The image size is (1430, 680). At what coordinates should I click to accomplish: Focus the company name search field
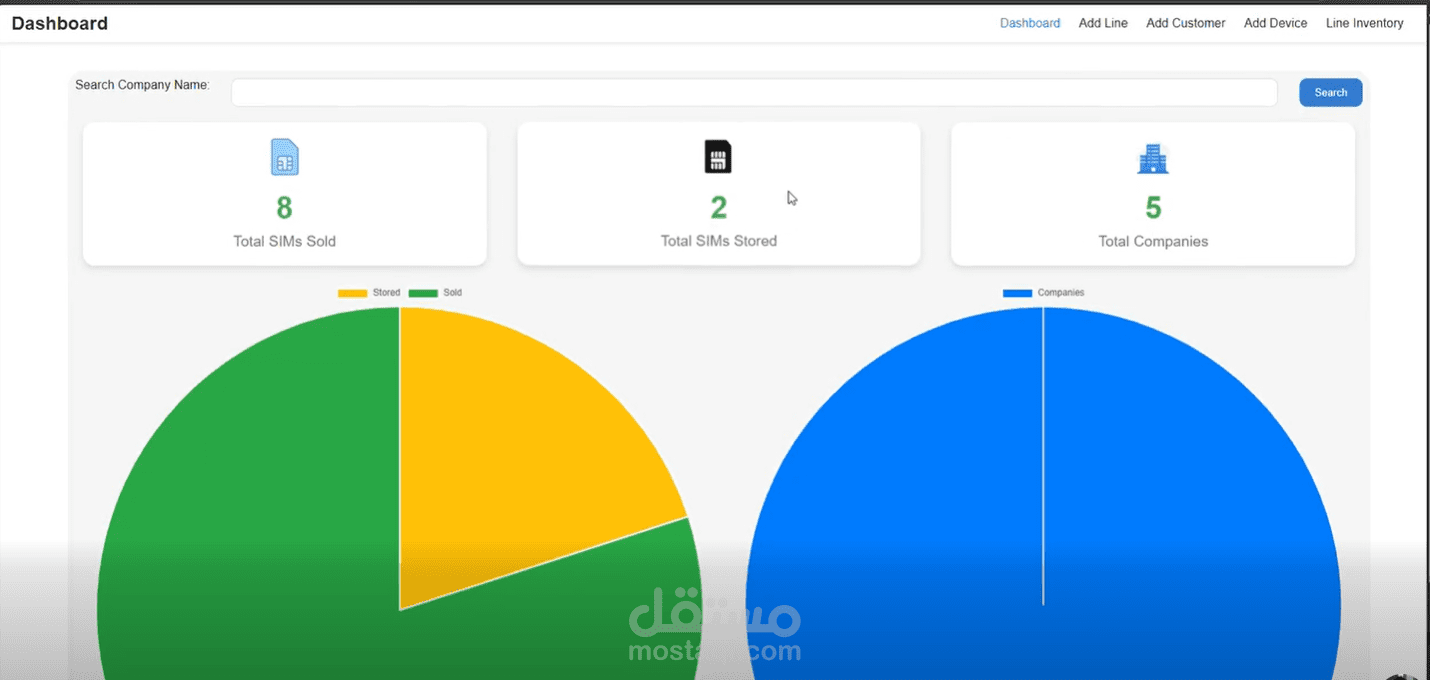[754, 92]
